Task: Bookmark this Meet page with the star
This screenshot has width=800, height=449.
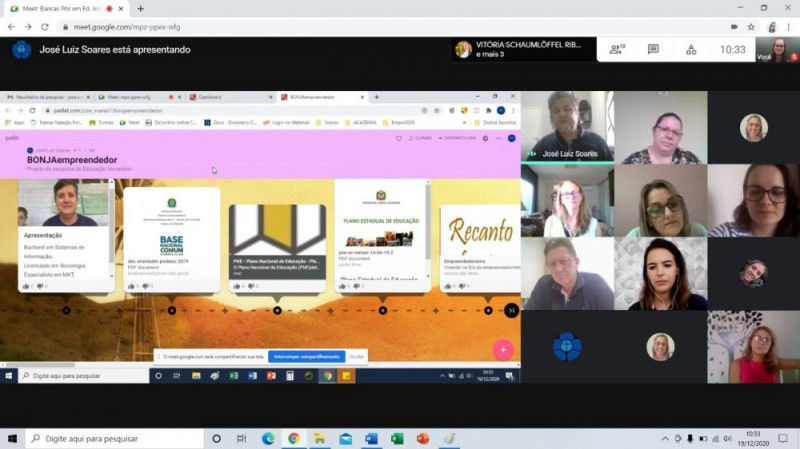Action: pos(751,27)
